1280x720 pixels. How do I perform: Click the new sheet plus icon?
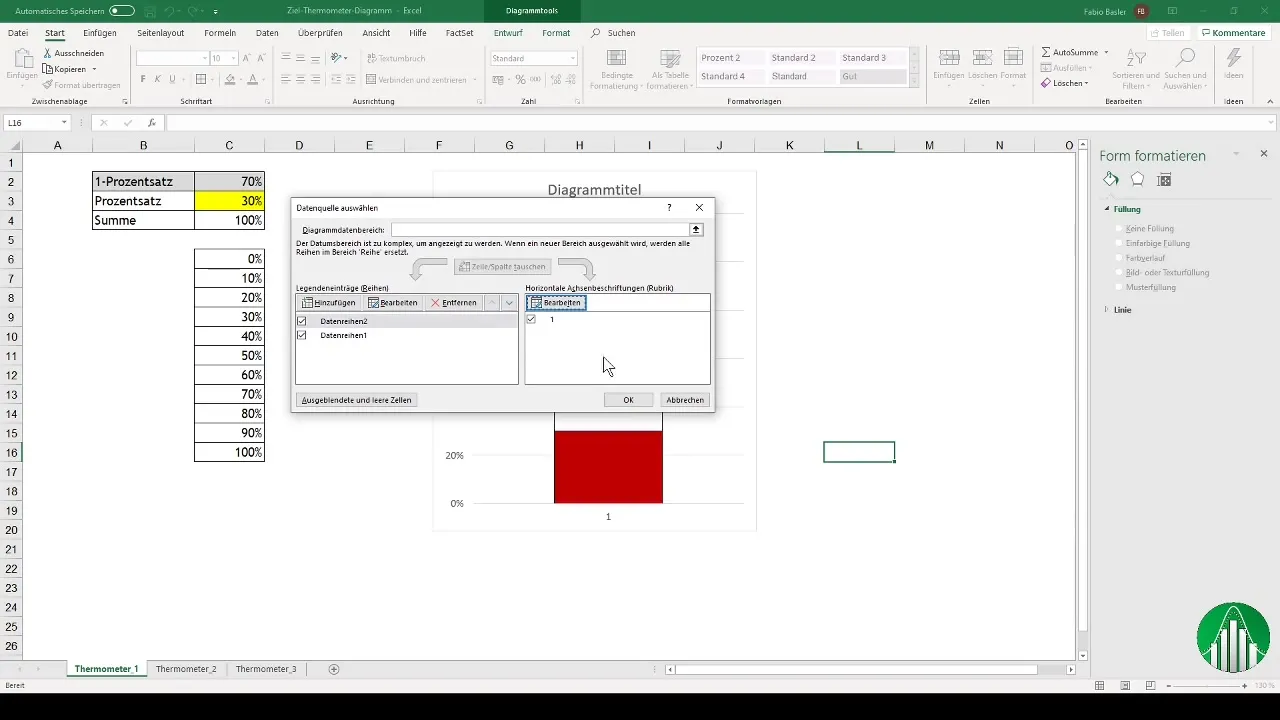coord(334,669)
